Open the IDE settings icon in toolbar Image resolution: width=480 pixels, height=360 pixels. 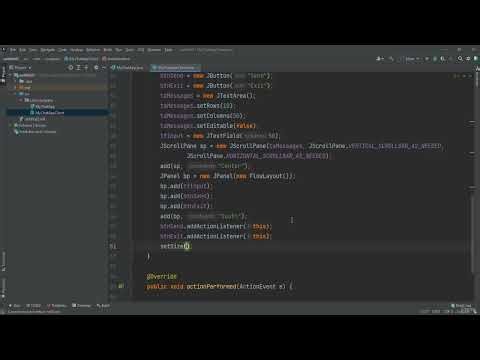coord(468,59)
